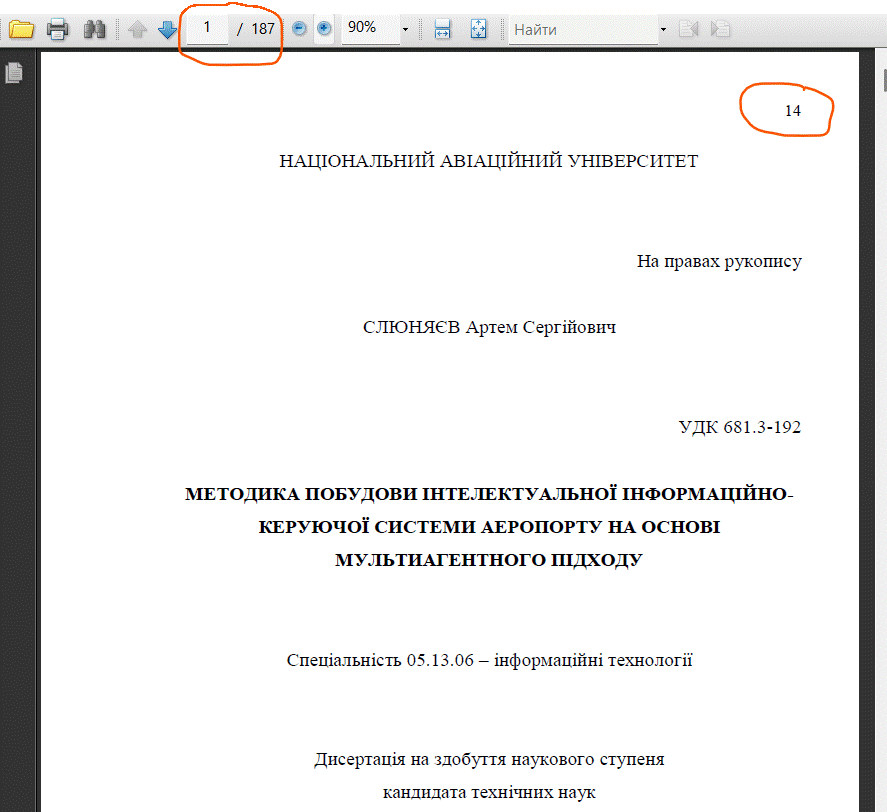Show the pages panel in sidebar
The image size is (887, 812).
(x=14, y=72)
